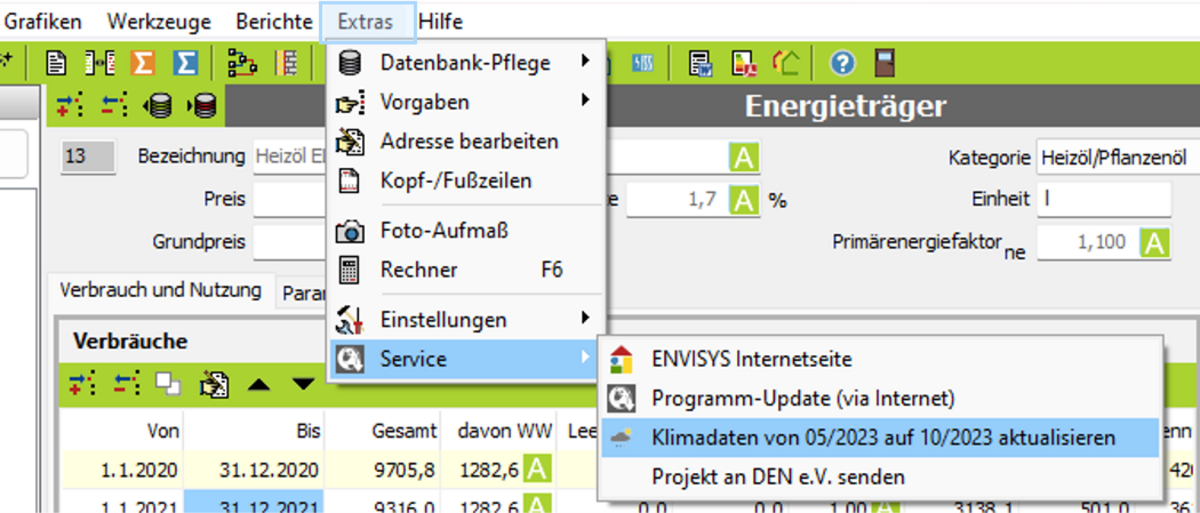Expand the Datenbank-Pflege submenu
The image size is (1200, 513).
[x=466, y=62]
